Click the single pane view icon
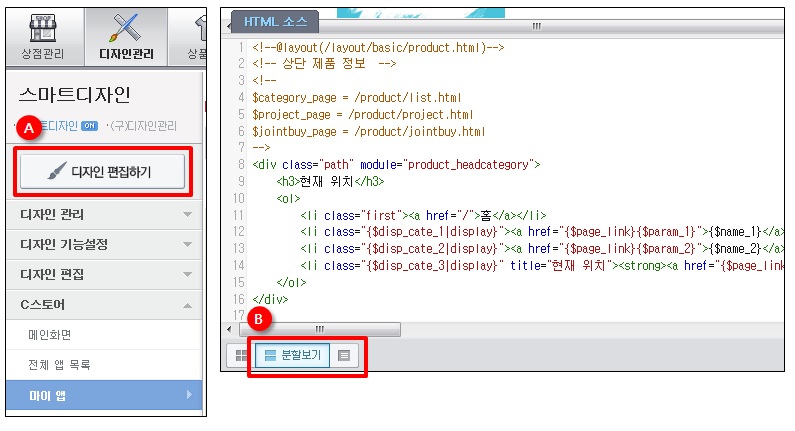This screenshot has height=431, width=795. point(344,355)
